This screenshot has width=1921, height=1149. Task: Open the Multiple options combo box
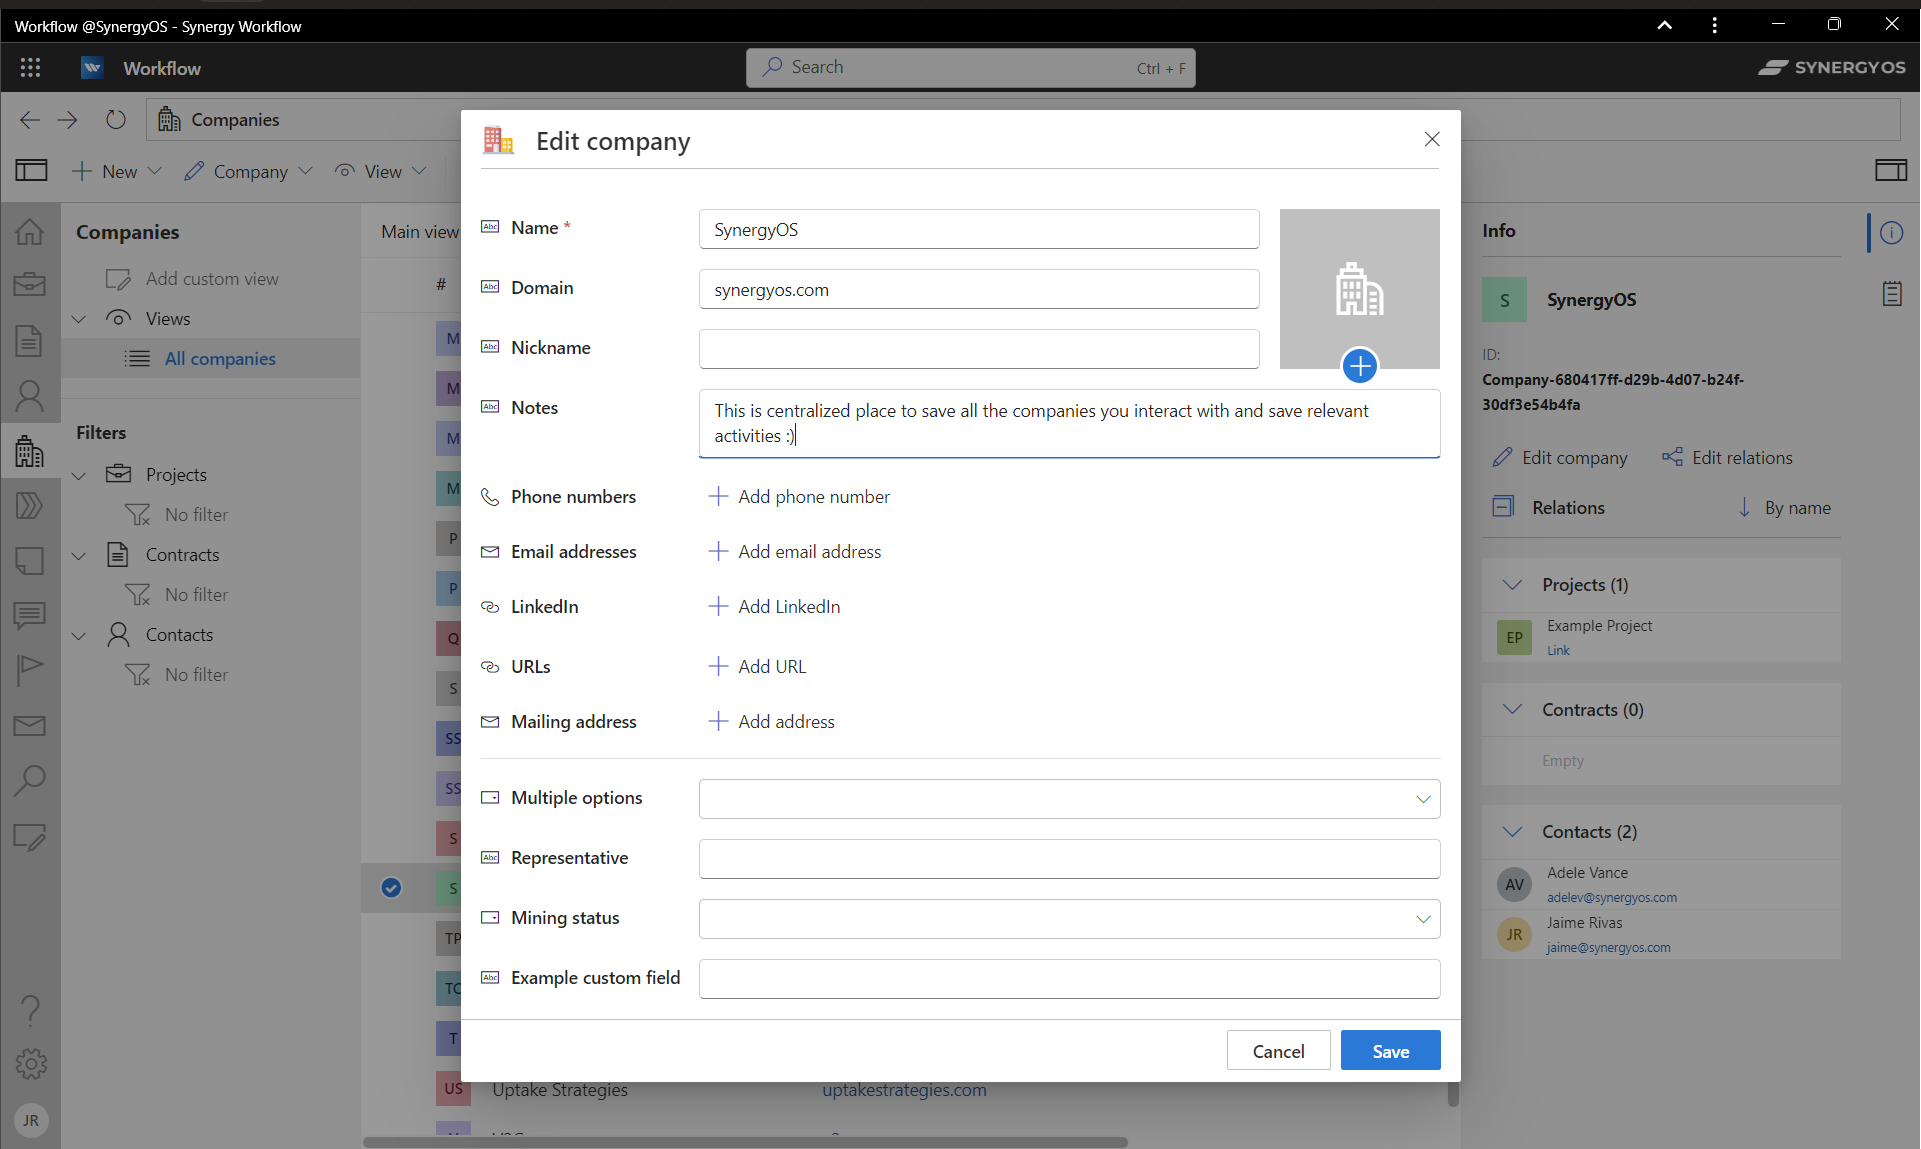[x=1069, y=799]
